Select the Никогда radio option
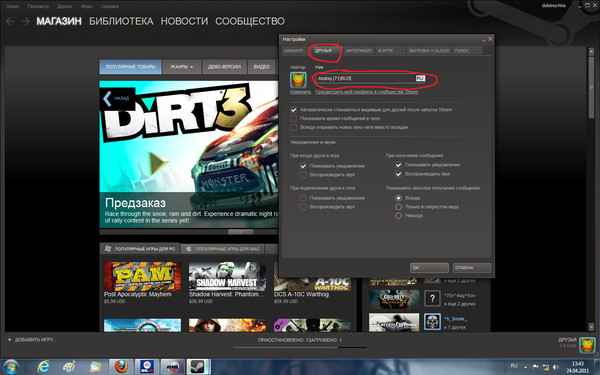Viewport: 600px width, 375px height. click(x=398, y=216)
